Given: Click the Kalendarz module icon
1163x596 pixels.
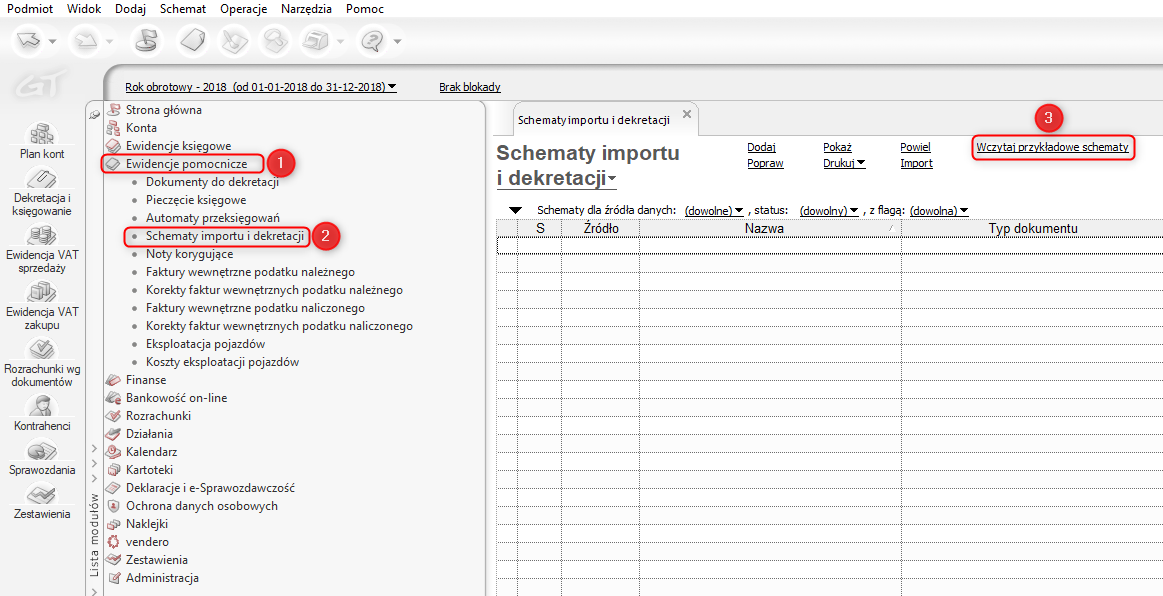Looking at the screenshot, I should [x=113, y=451].
